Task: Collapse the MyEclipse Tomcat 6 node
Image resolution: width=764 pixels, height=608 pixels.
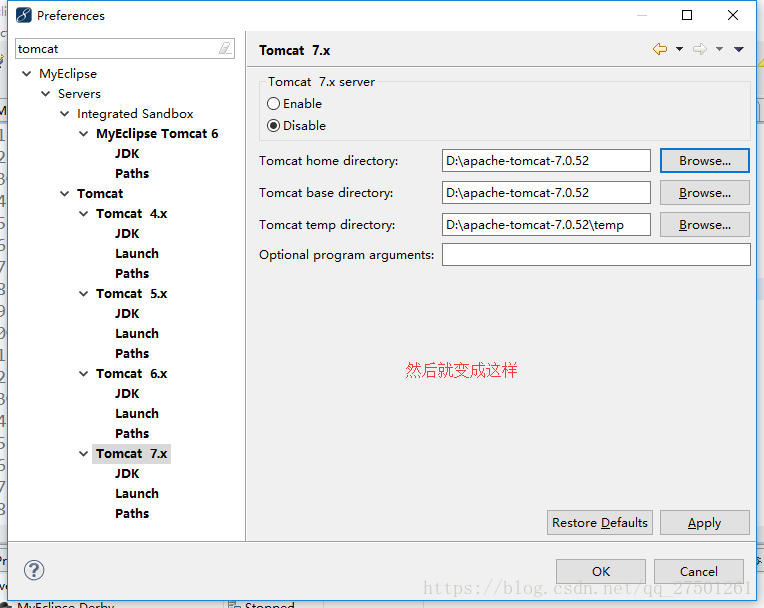Action: (x=84, y=133)
